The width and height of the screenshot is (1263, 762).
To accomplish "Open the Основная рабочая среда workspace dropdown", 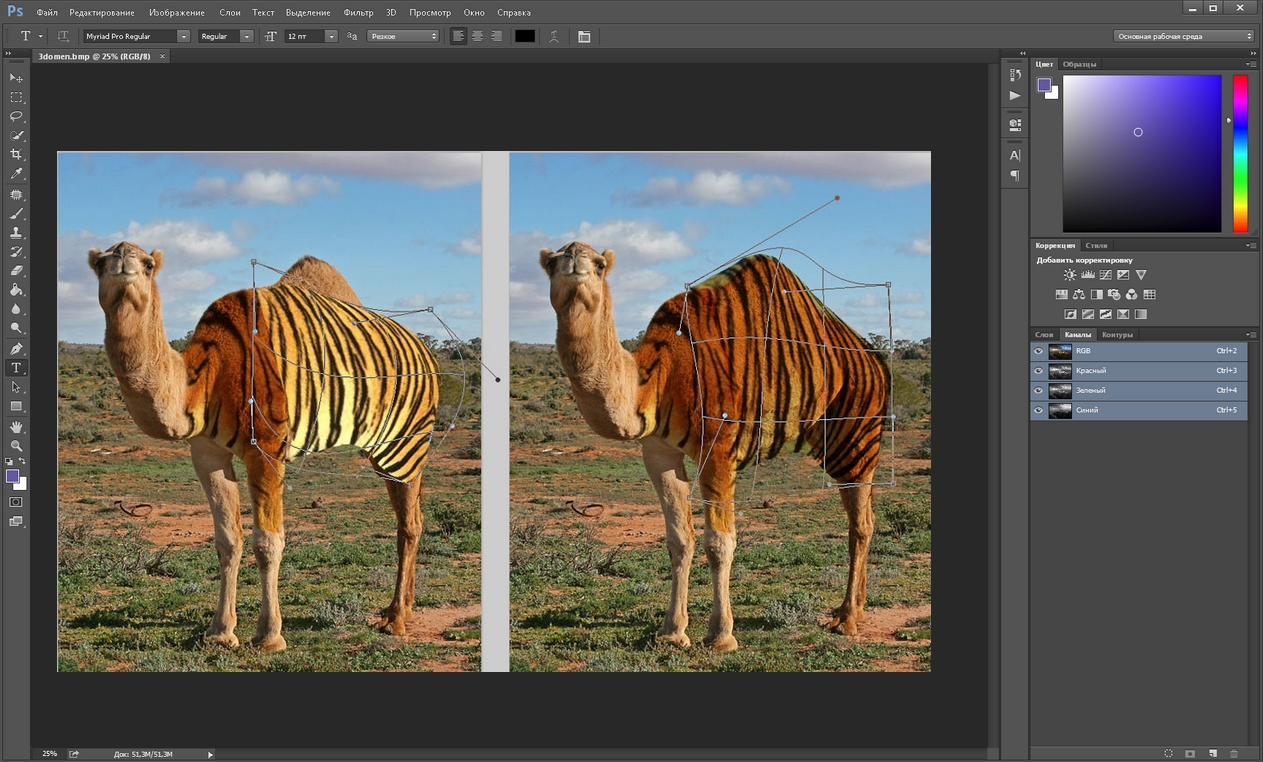I will (1184, 36).
